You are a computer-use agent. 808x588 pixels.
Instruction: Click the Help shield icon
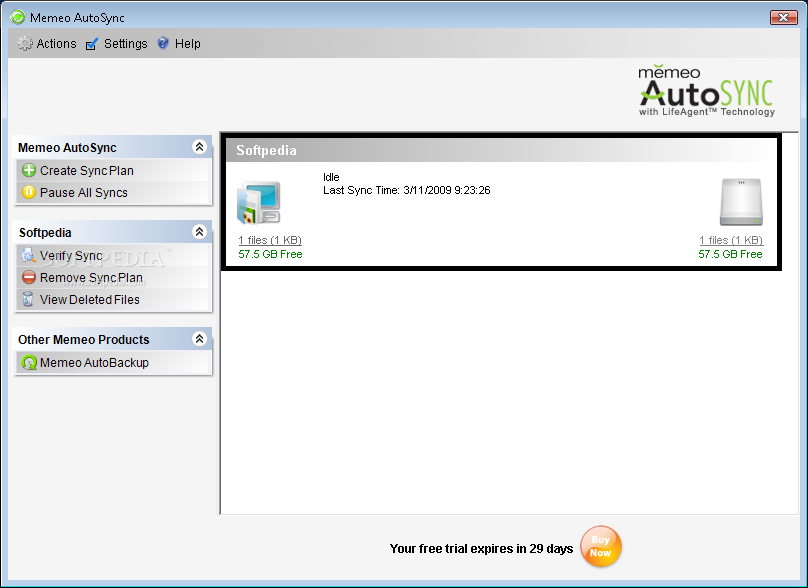click(x=163, y=43)
